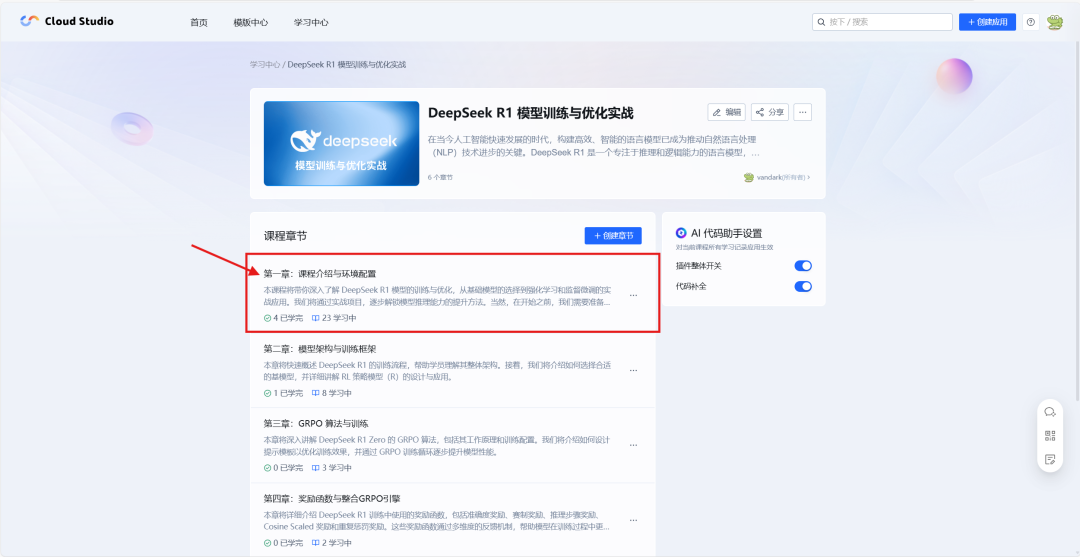Open chapter 第三章：GRPO 算法与训练
Screen dimensions: 1080x557
click(316, 423)
